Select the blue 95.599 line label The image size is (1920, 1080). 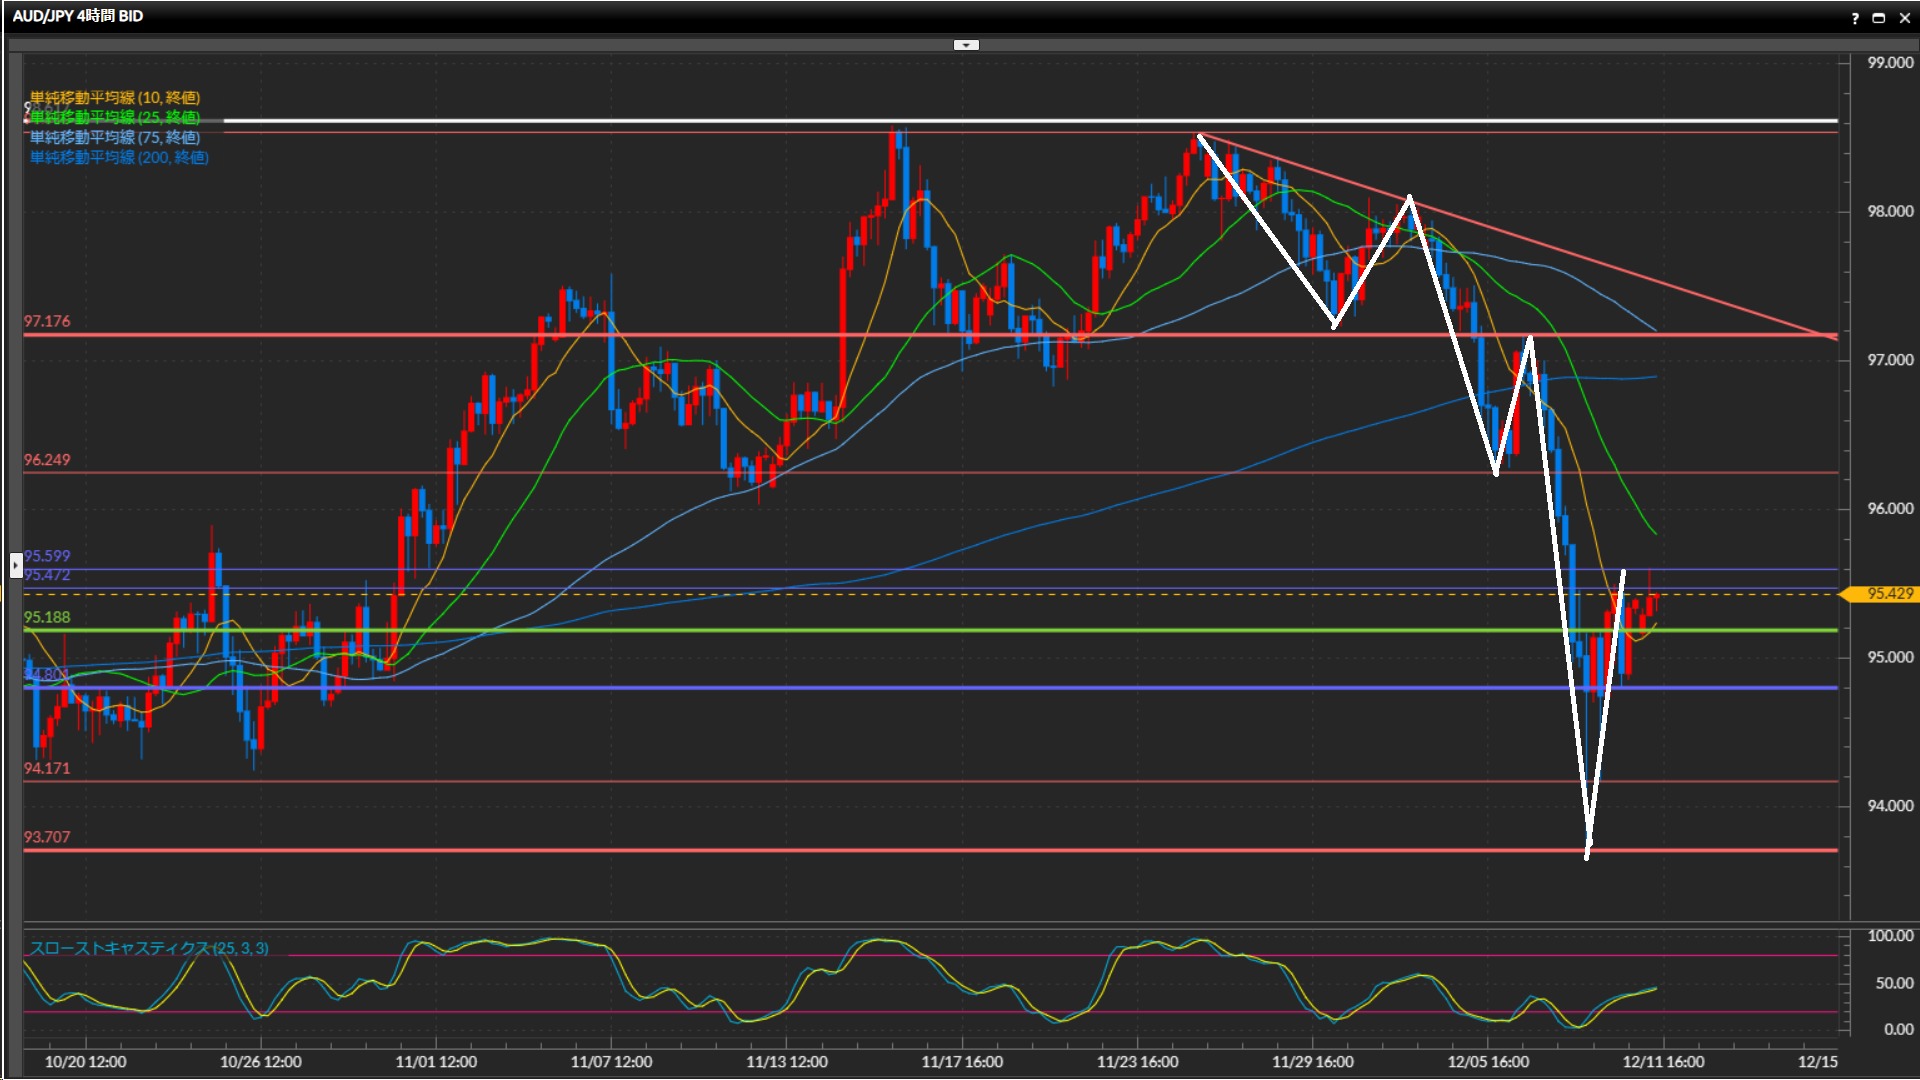pyautogui.click(x=47, y=556)
